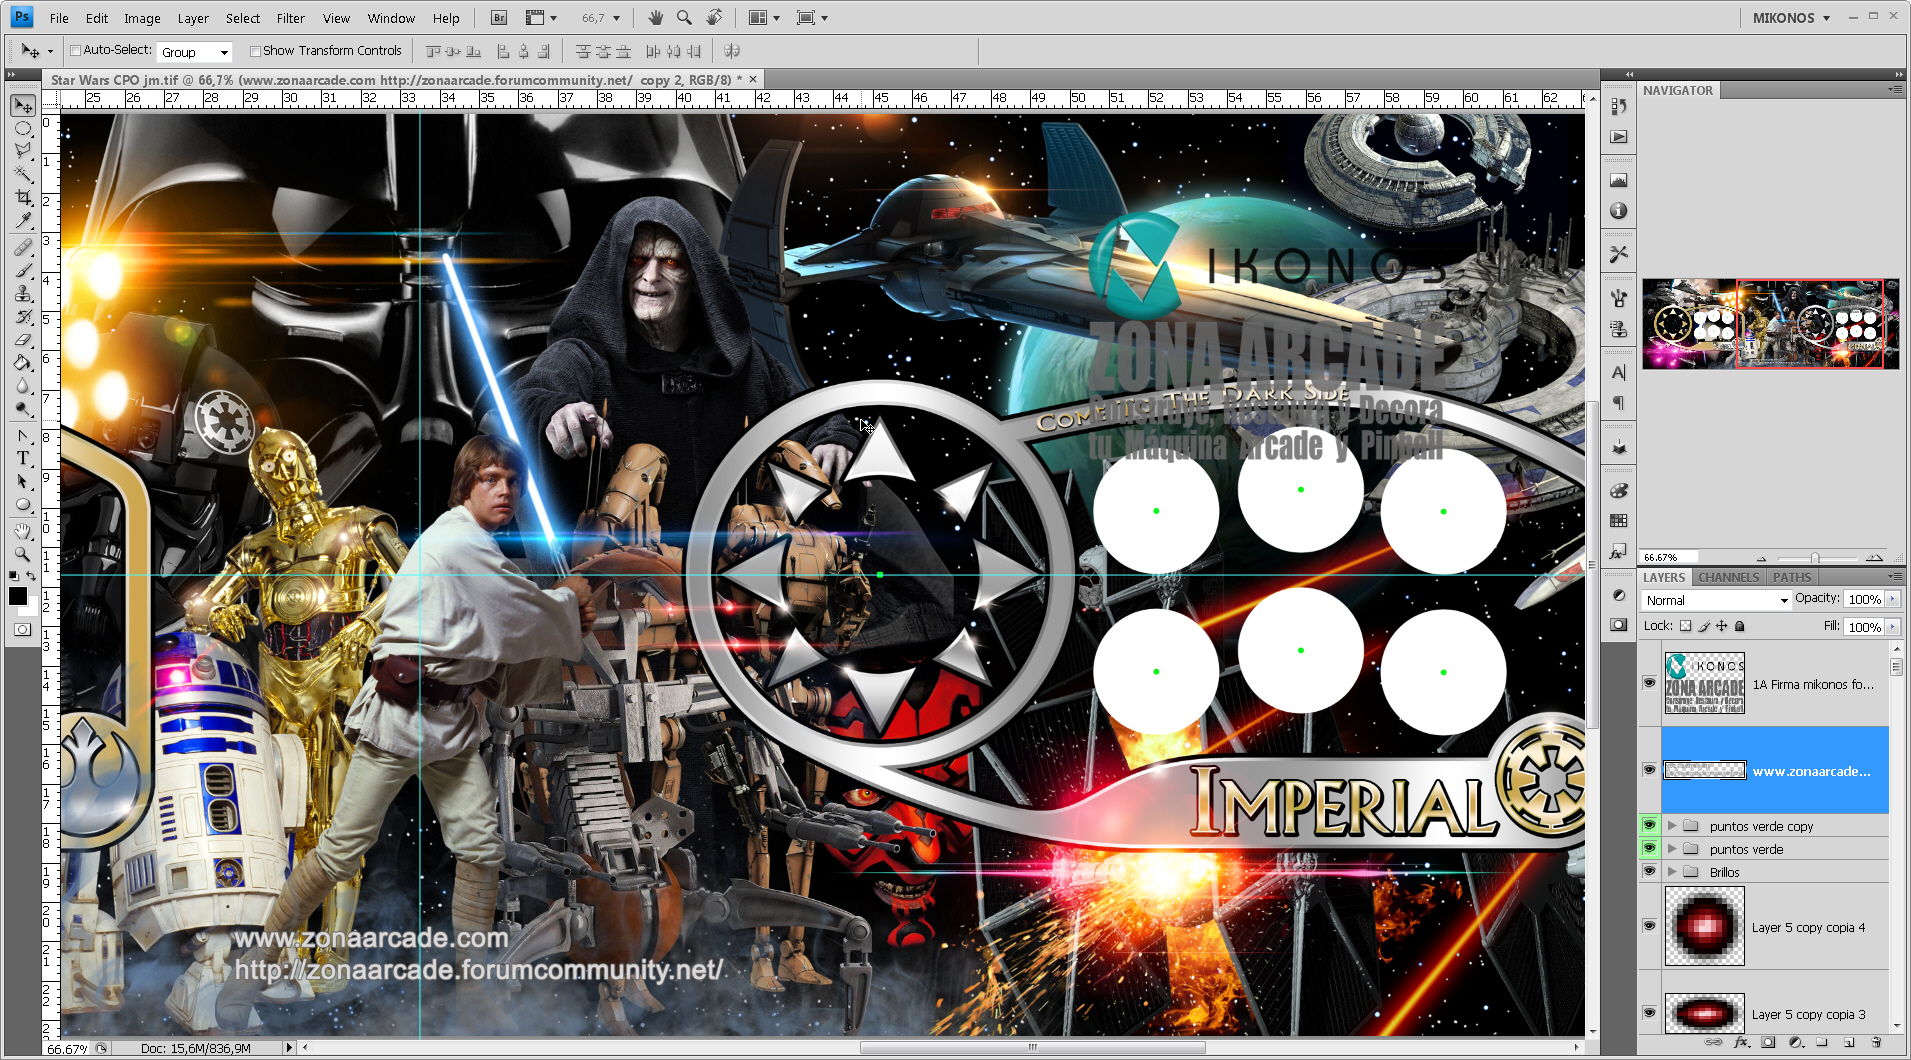
Task: Open the Auto-Select Group dropdown
Action: pos(195,52)
